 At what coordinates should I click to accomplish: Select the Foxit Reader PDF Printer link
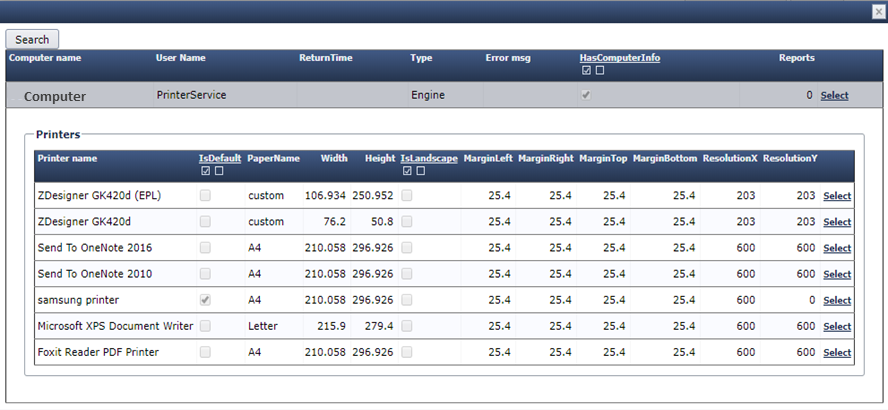[x=837, y=352]
